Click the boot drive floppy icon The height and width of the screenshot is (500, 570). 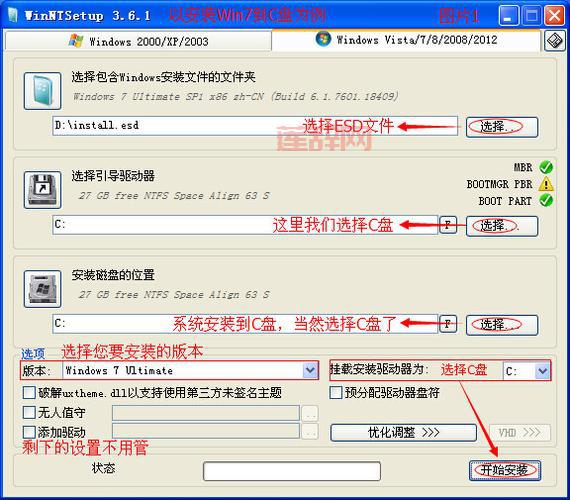(x=43, y=190)
